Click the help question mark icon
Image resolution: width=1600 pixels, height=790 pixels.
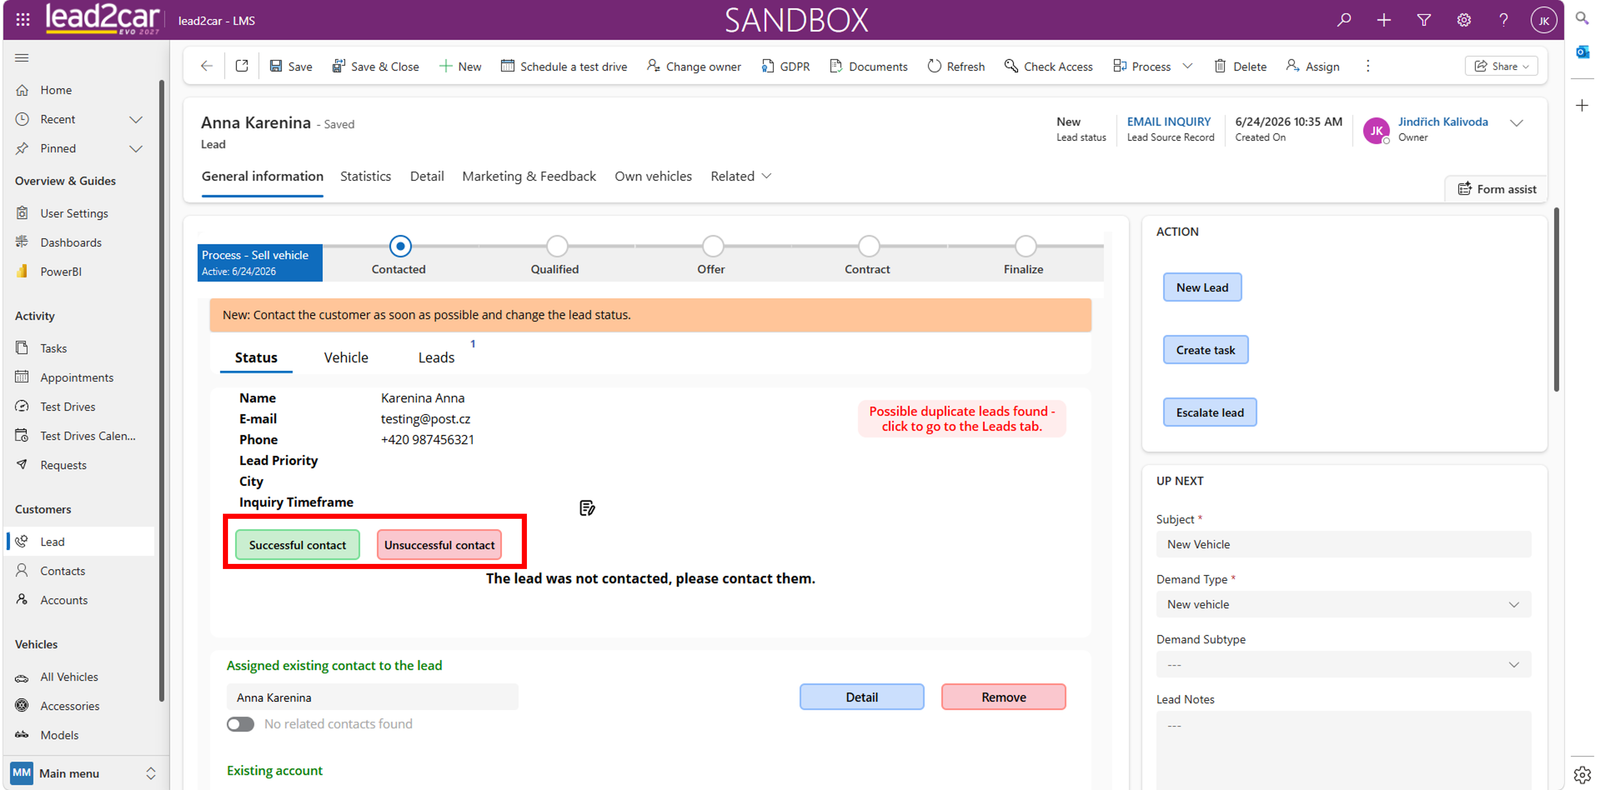1503,20
